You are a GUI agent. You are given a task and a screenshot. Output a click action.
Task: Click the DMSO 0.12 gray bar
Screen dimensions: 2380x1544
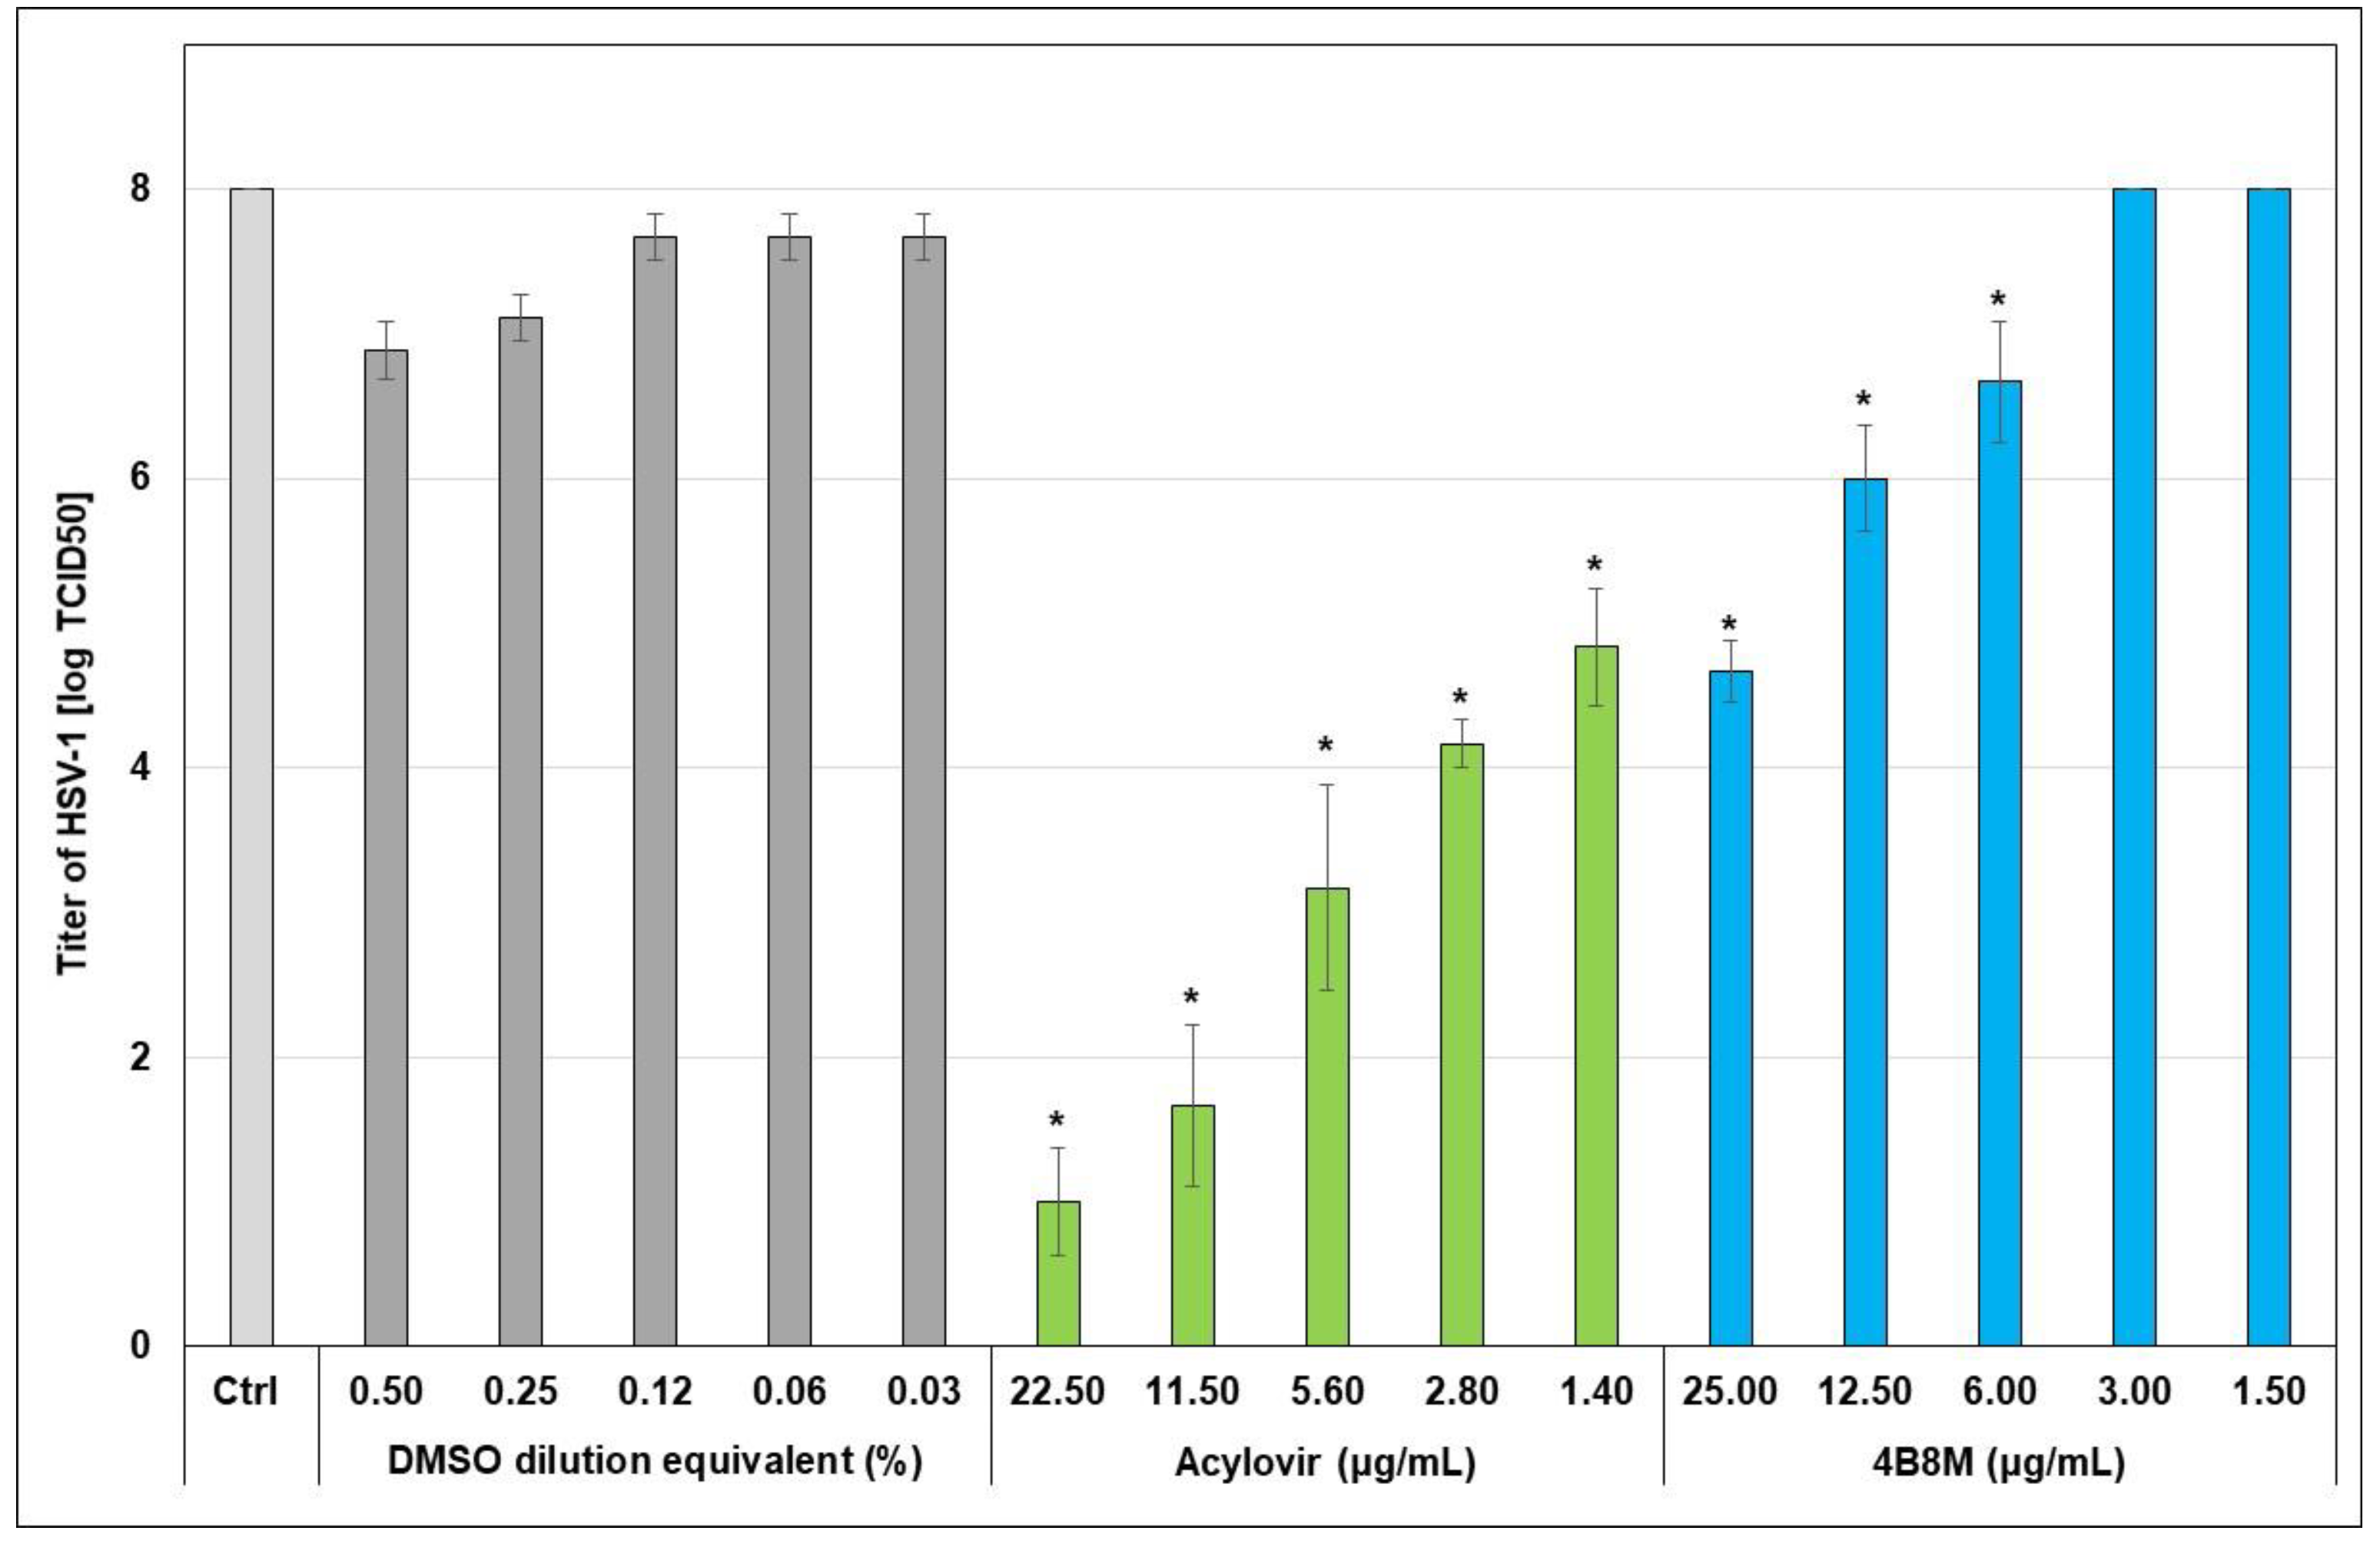(655, 790)
